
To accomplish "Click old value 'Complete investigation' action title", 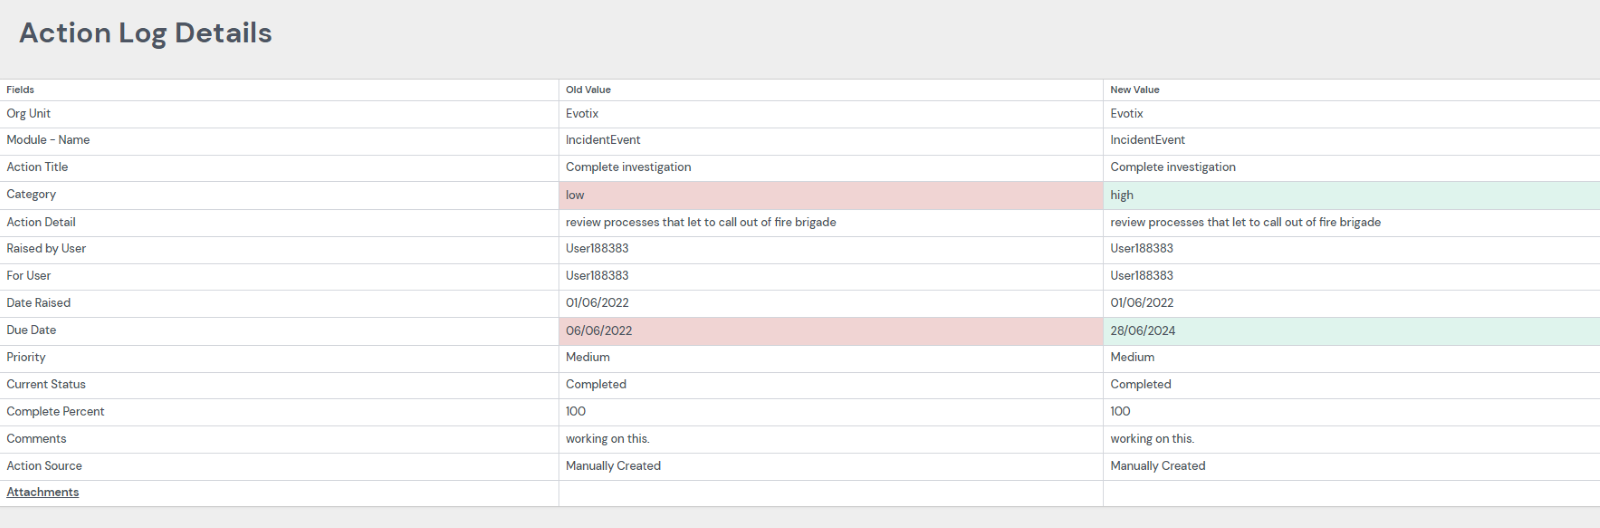I will [x=628, y=167].
